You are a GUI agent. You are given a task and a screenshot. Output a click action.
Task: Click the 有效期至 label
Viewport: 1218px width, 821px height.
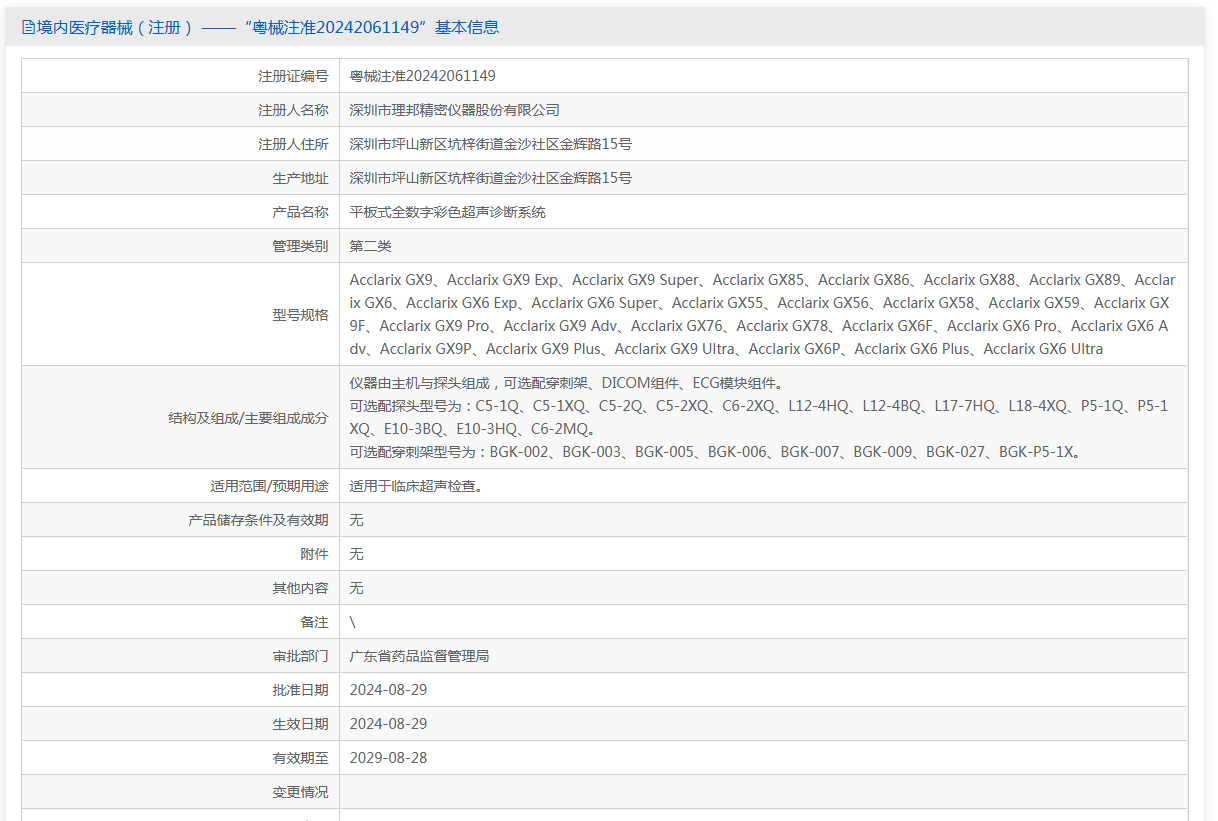coord(300,758)
